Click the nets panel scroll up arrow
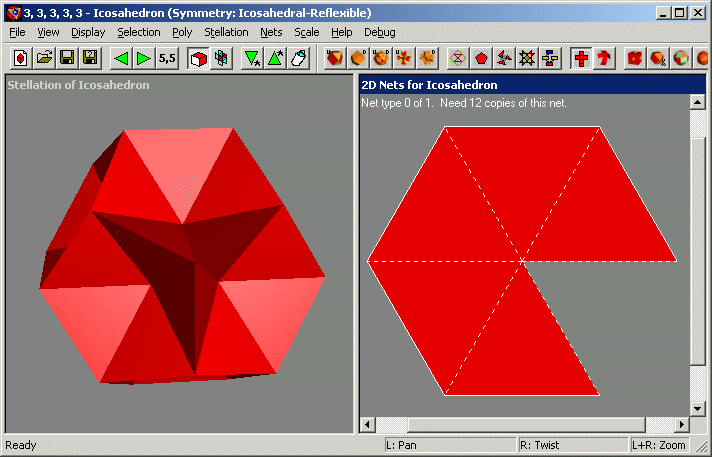This screenshot has width=712, height=457. point(697,102)
